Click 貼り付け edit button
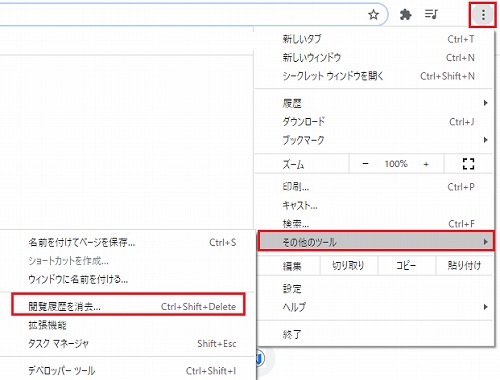The height and width of the screenshot is (380, 500). click(464, 266)
